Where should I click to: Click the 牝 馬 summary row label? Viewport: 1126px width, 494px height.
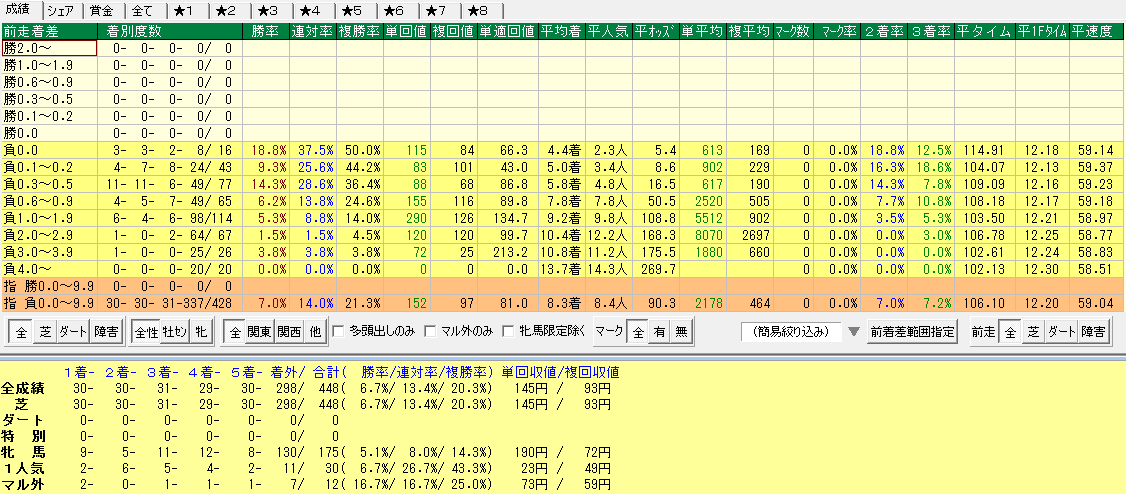[x=24, y=452]
